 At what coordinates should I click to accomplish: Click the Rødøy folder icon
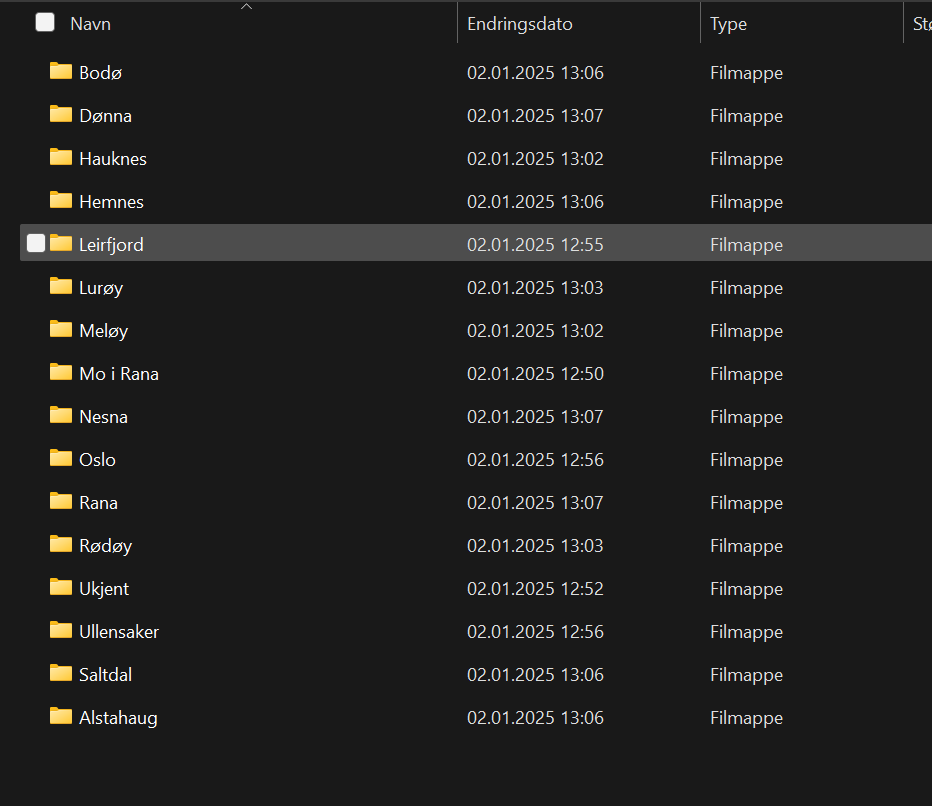pos(61,544)
